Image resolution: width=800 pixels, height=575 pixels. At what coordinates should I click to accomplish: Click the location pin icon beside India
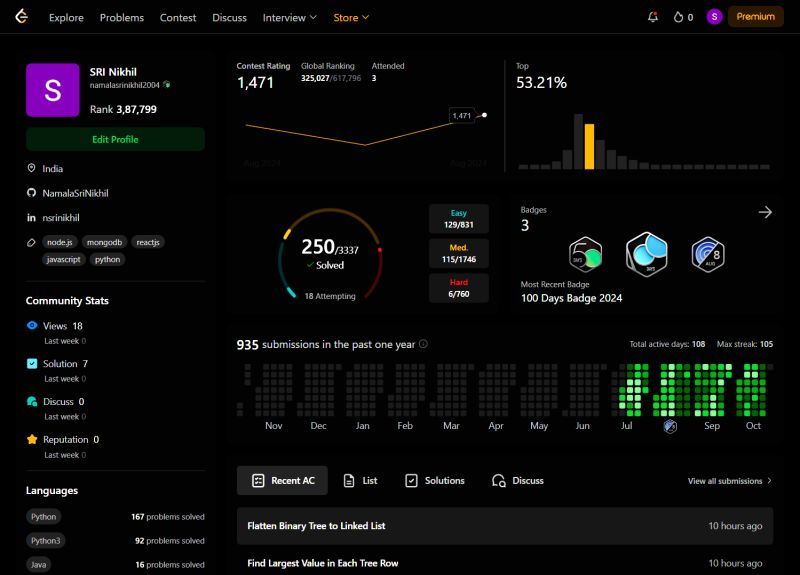31,168
